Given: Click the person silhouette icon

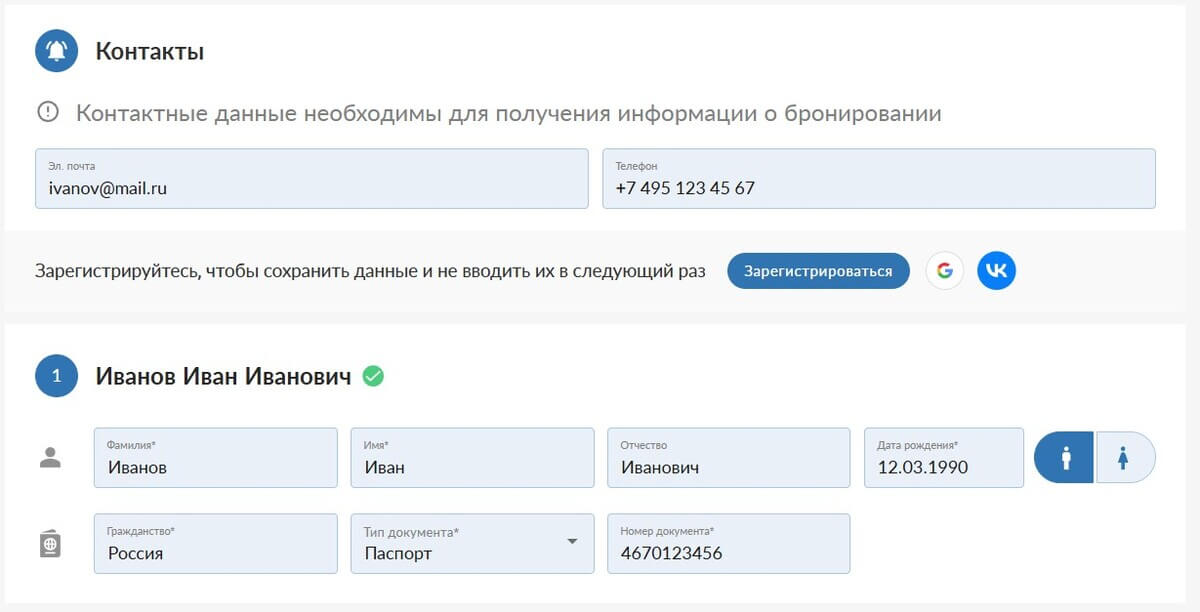Looking at the screenshot, I should click(x=50, y=458).
